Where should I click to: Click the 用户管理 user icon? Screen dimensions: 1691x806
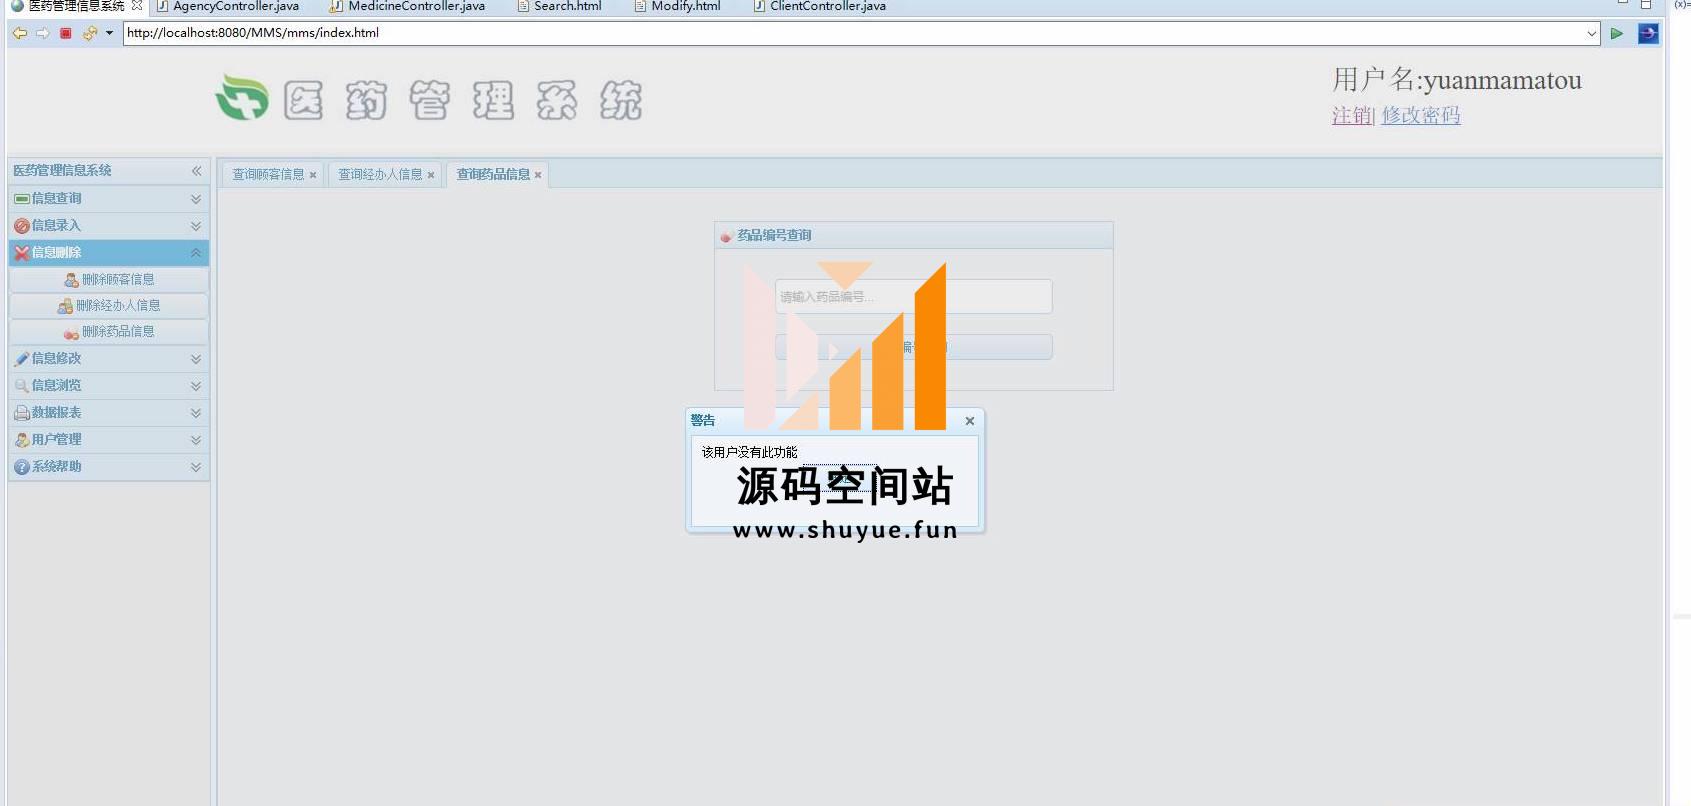pos(21,440)
